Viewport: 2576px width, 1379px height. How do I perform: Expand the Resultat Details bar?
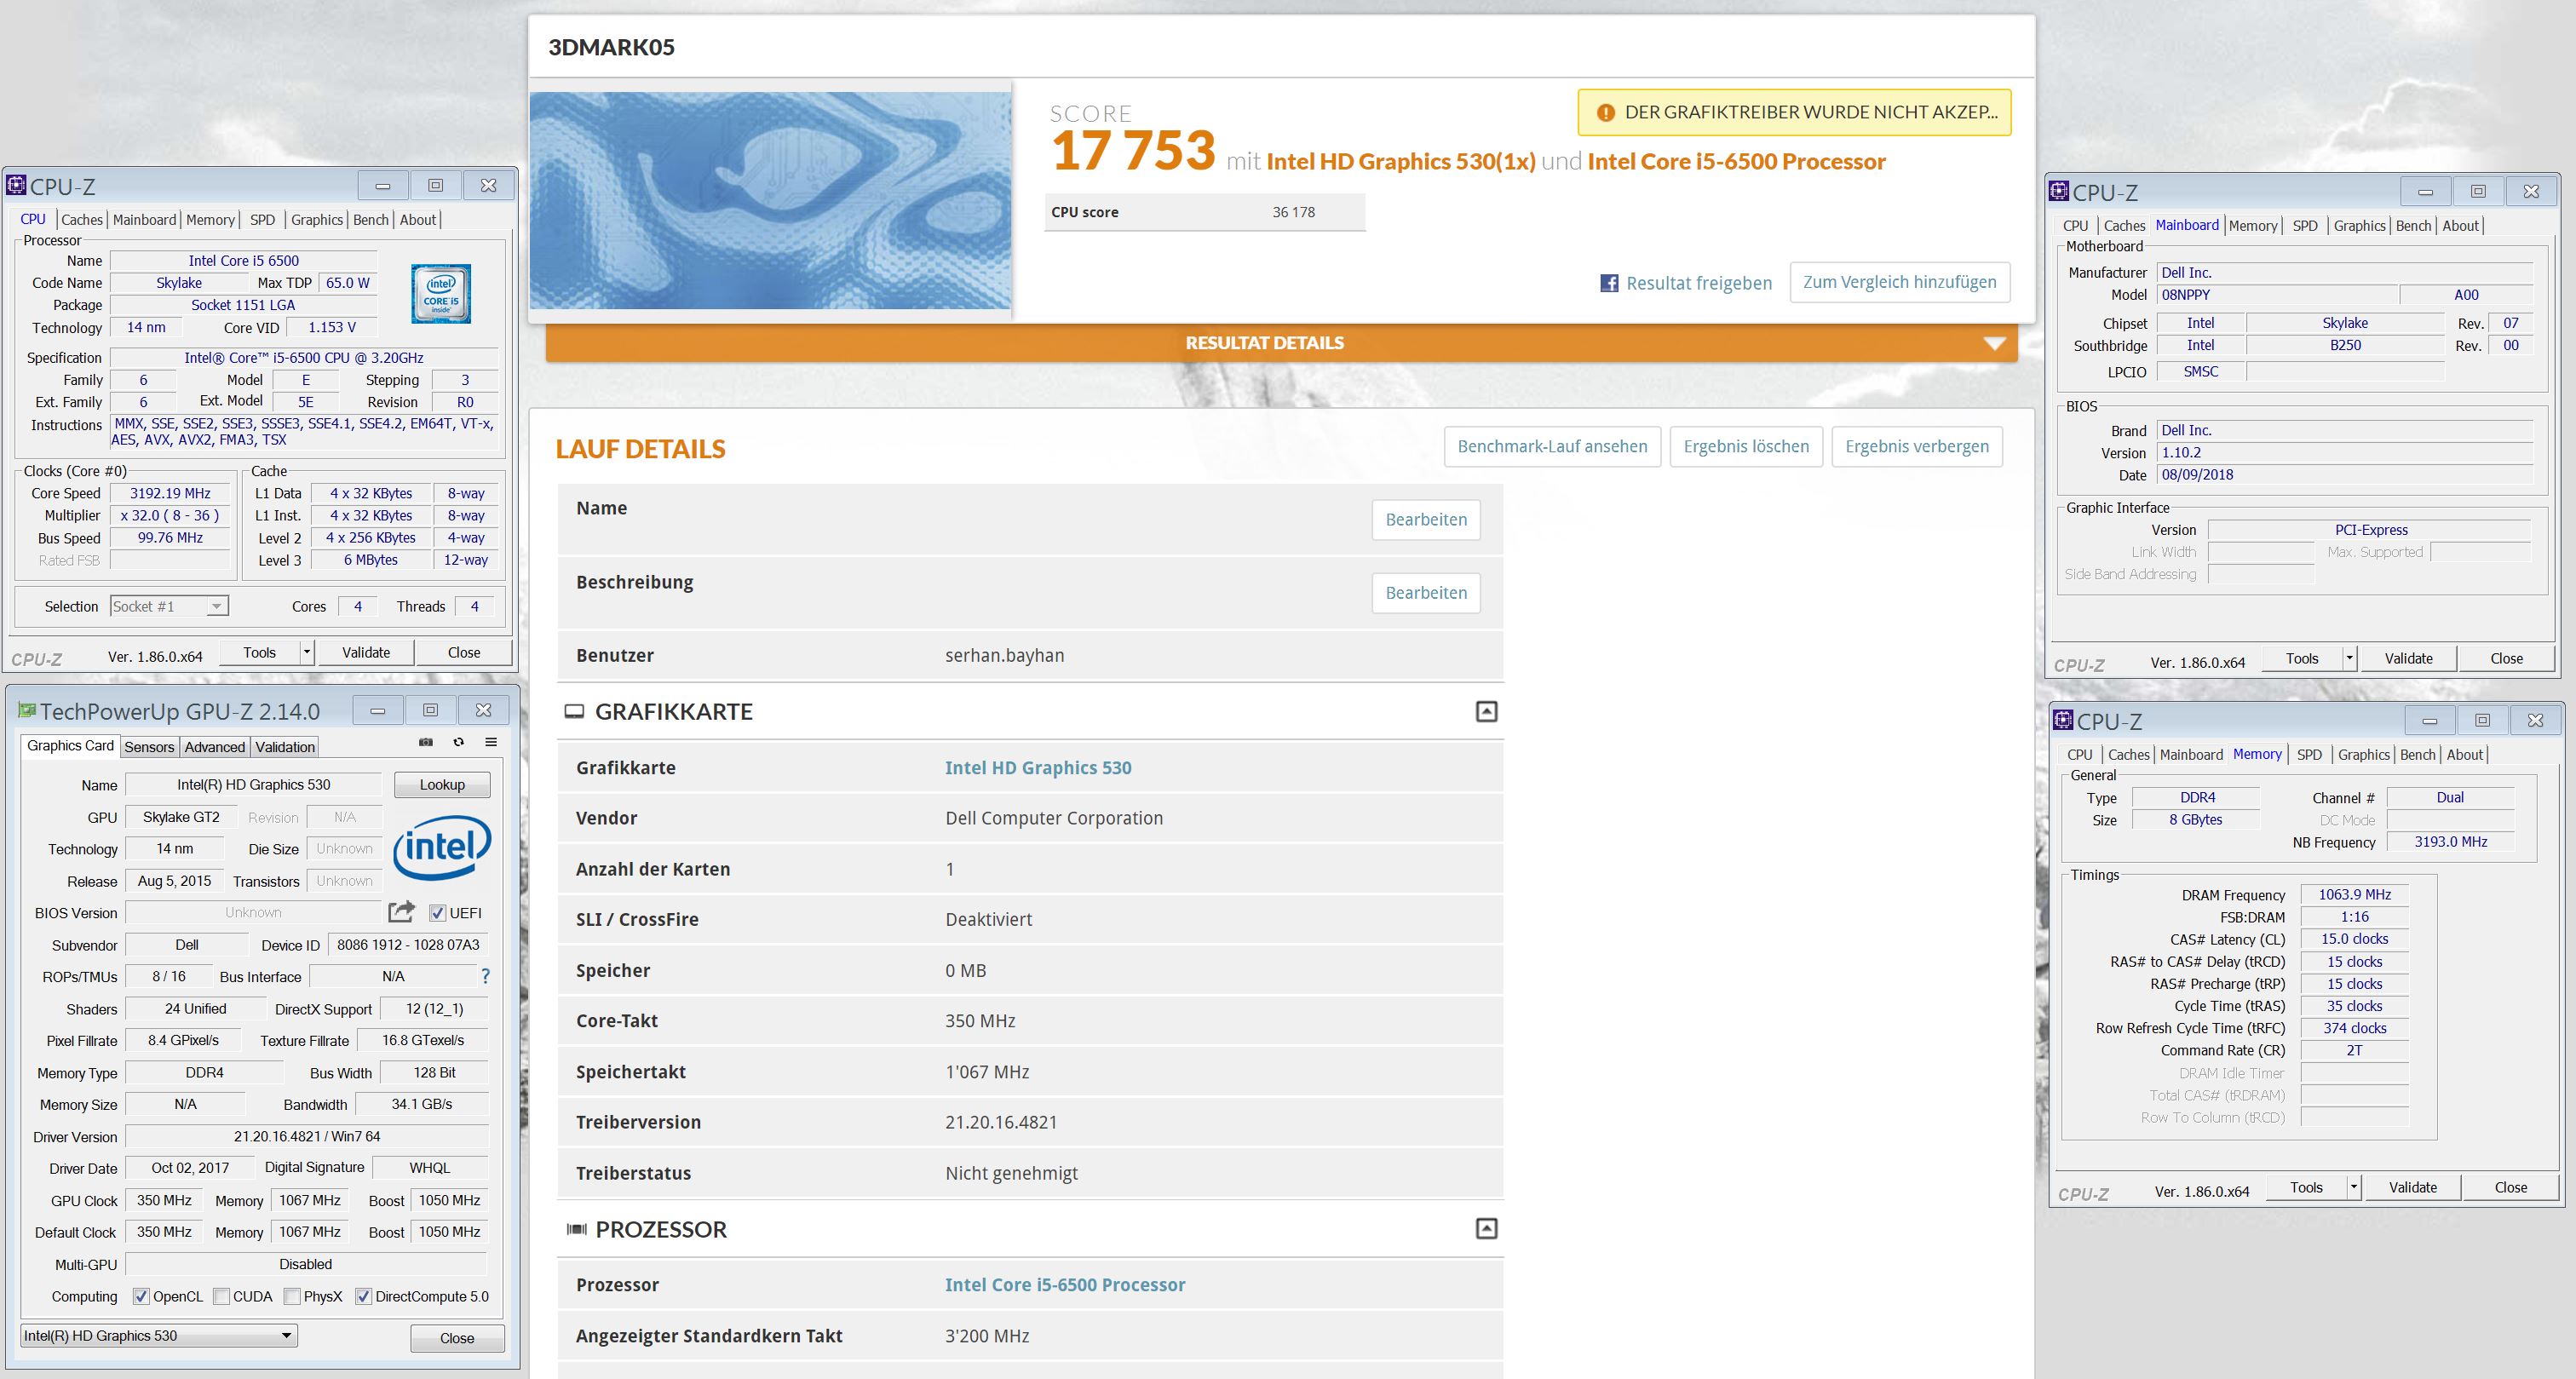[1282, 343]
